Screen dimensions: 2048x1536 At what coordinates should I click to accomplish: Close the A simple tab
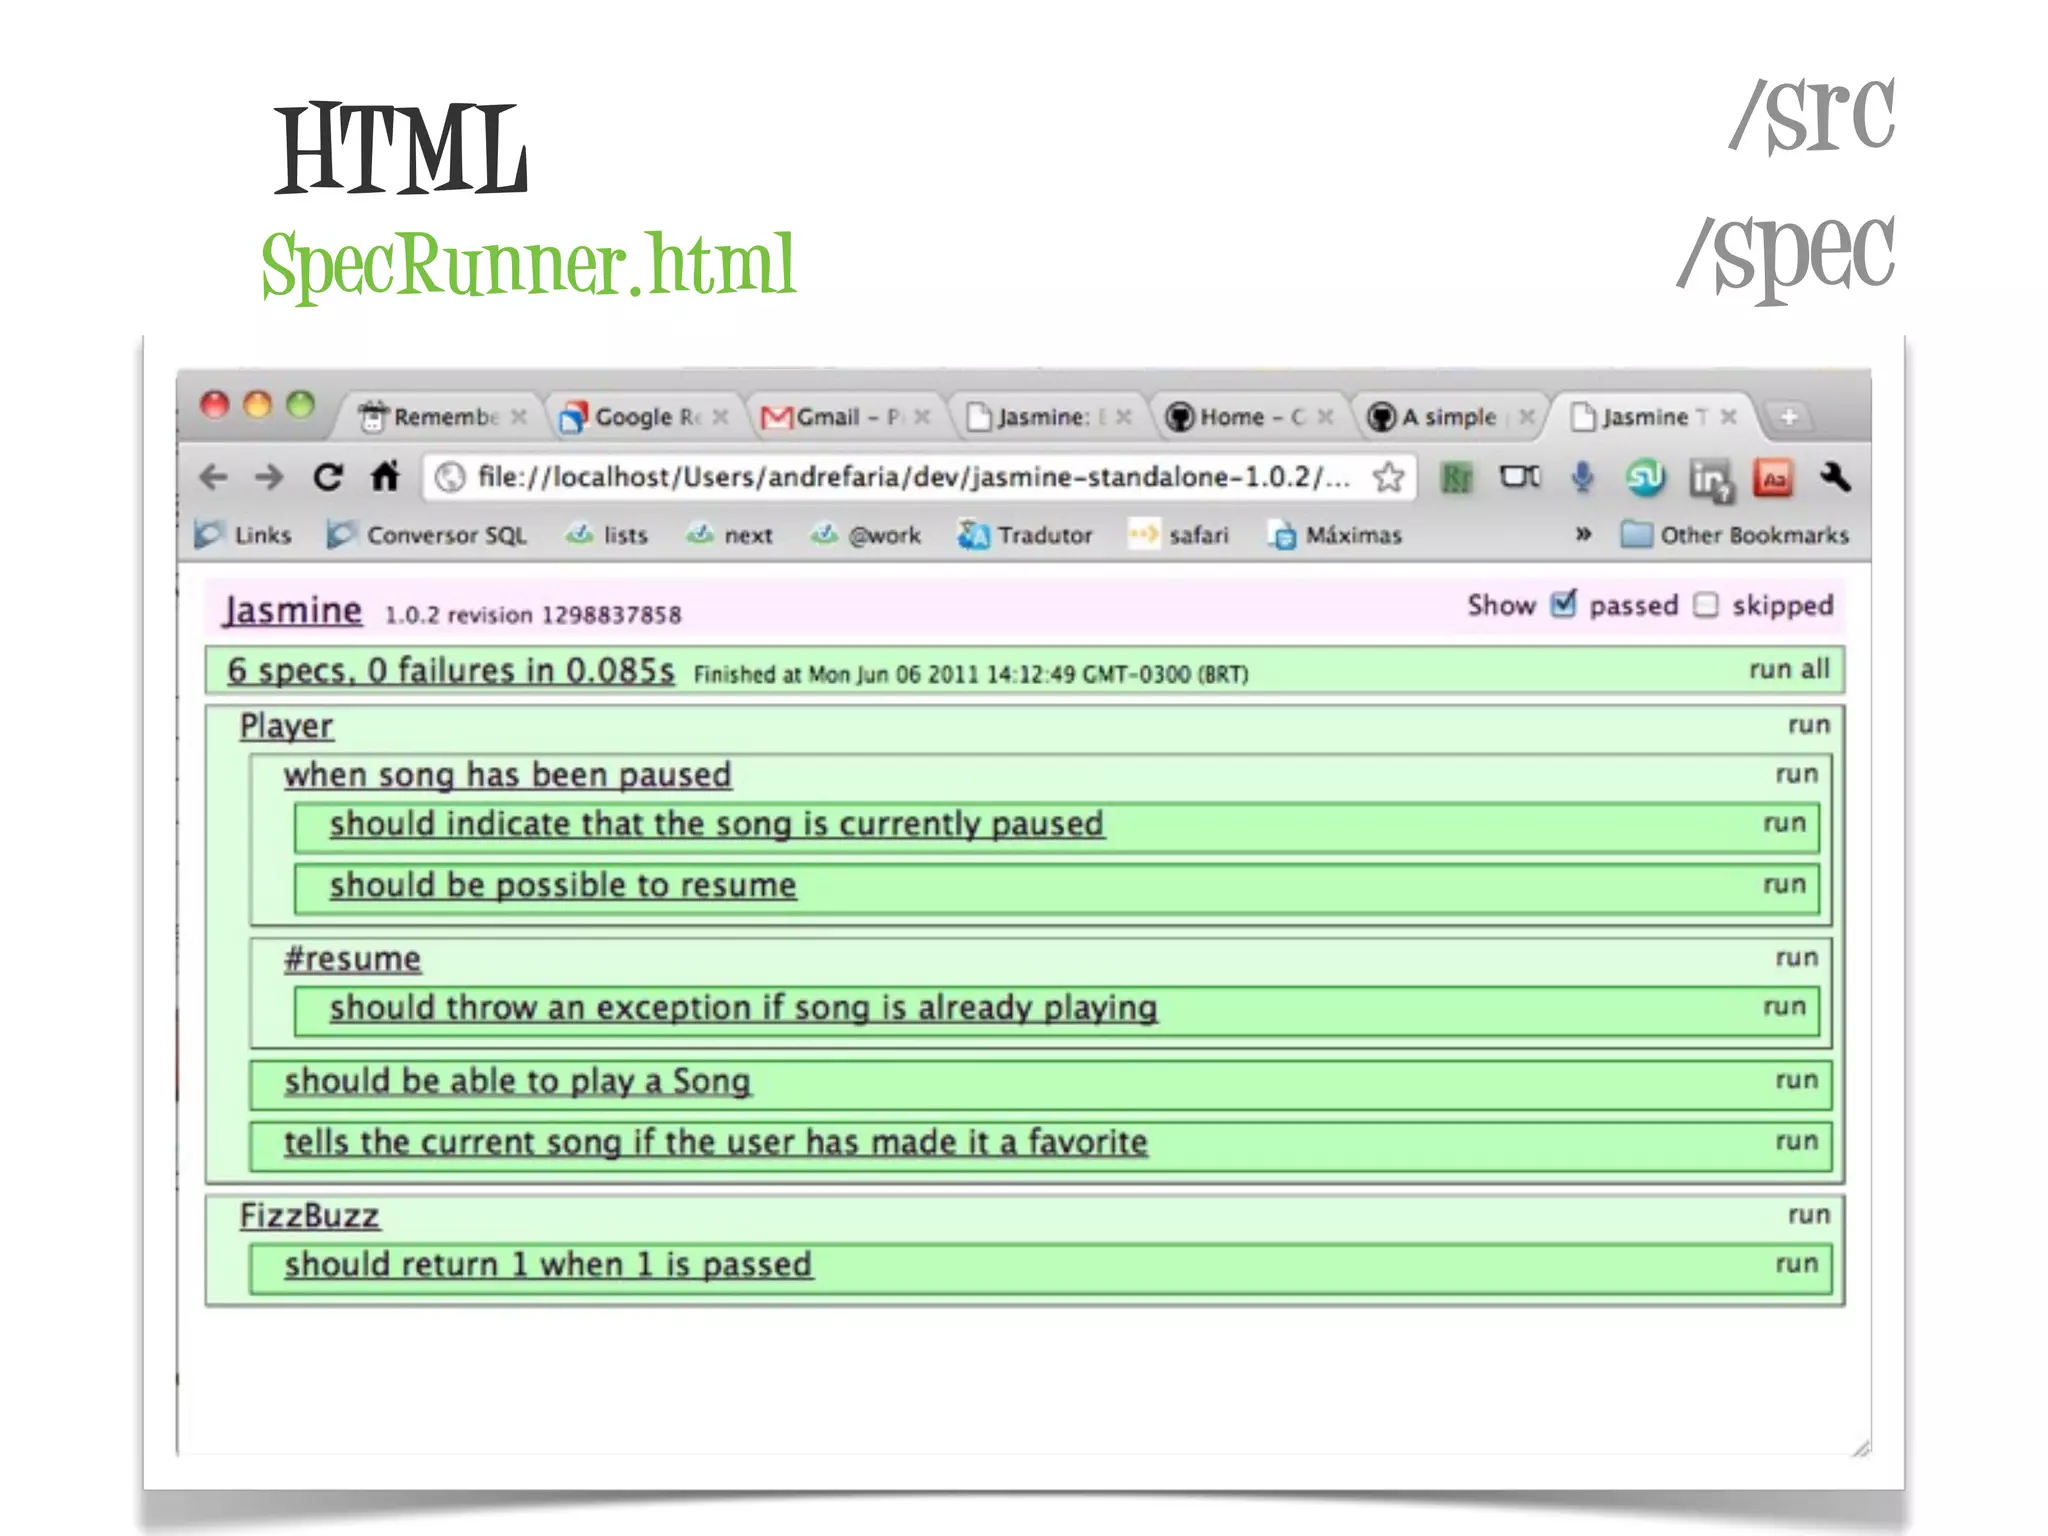[1526, 416]
